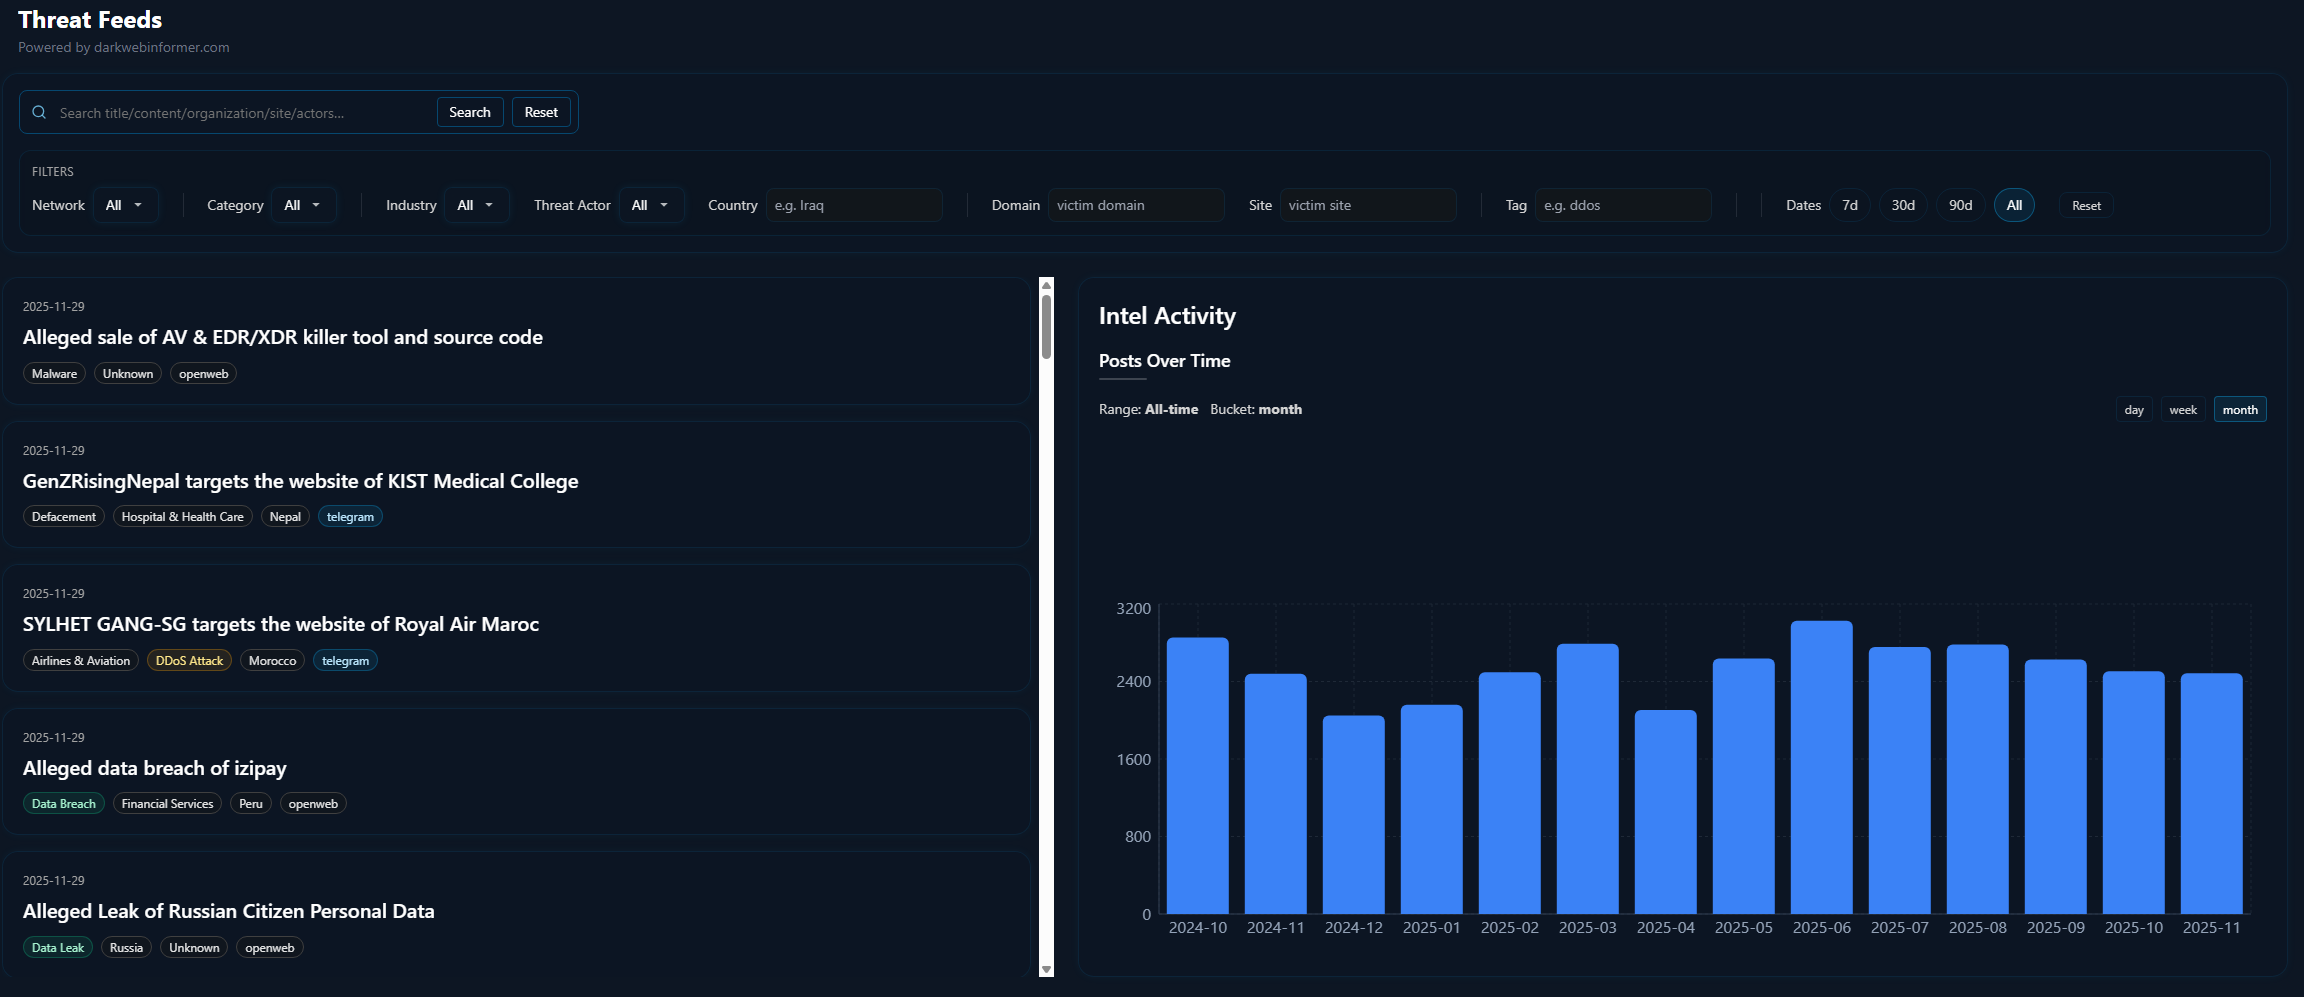Choose the All dates option
This screenshot has height=997, width=2304.
(2013, 205)
